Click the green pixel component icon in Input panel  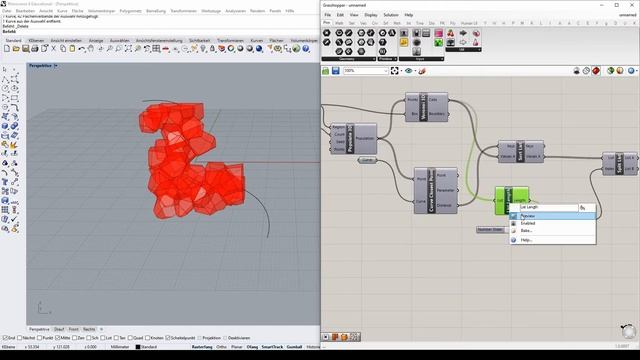click(x=438, y=42)
